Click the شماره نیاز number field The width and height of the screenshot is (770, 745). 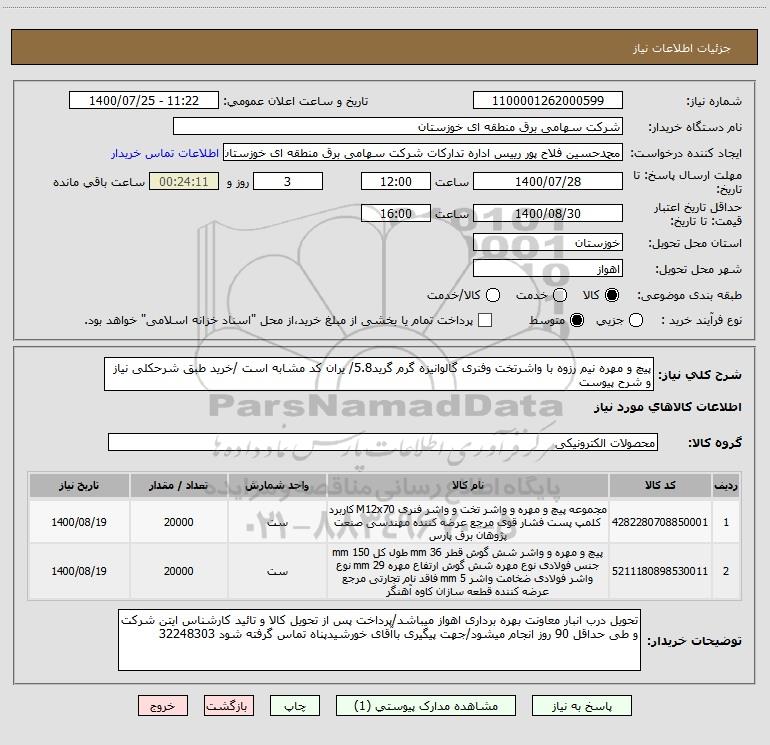coord(548,100)
